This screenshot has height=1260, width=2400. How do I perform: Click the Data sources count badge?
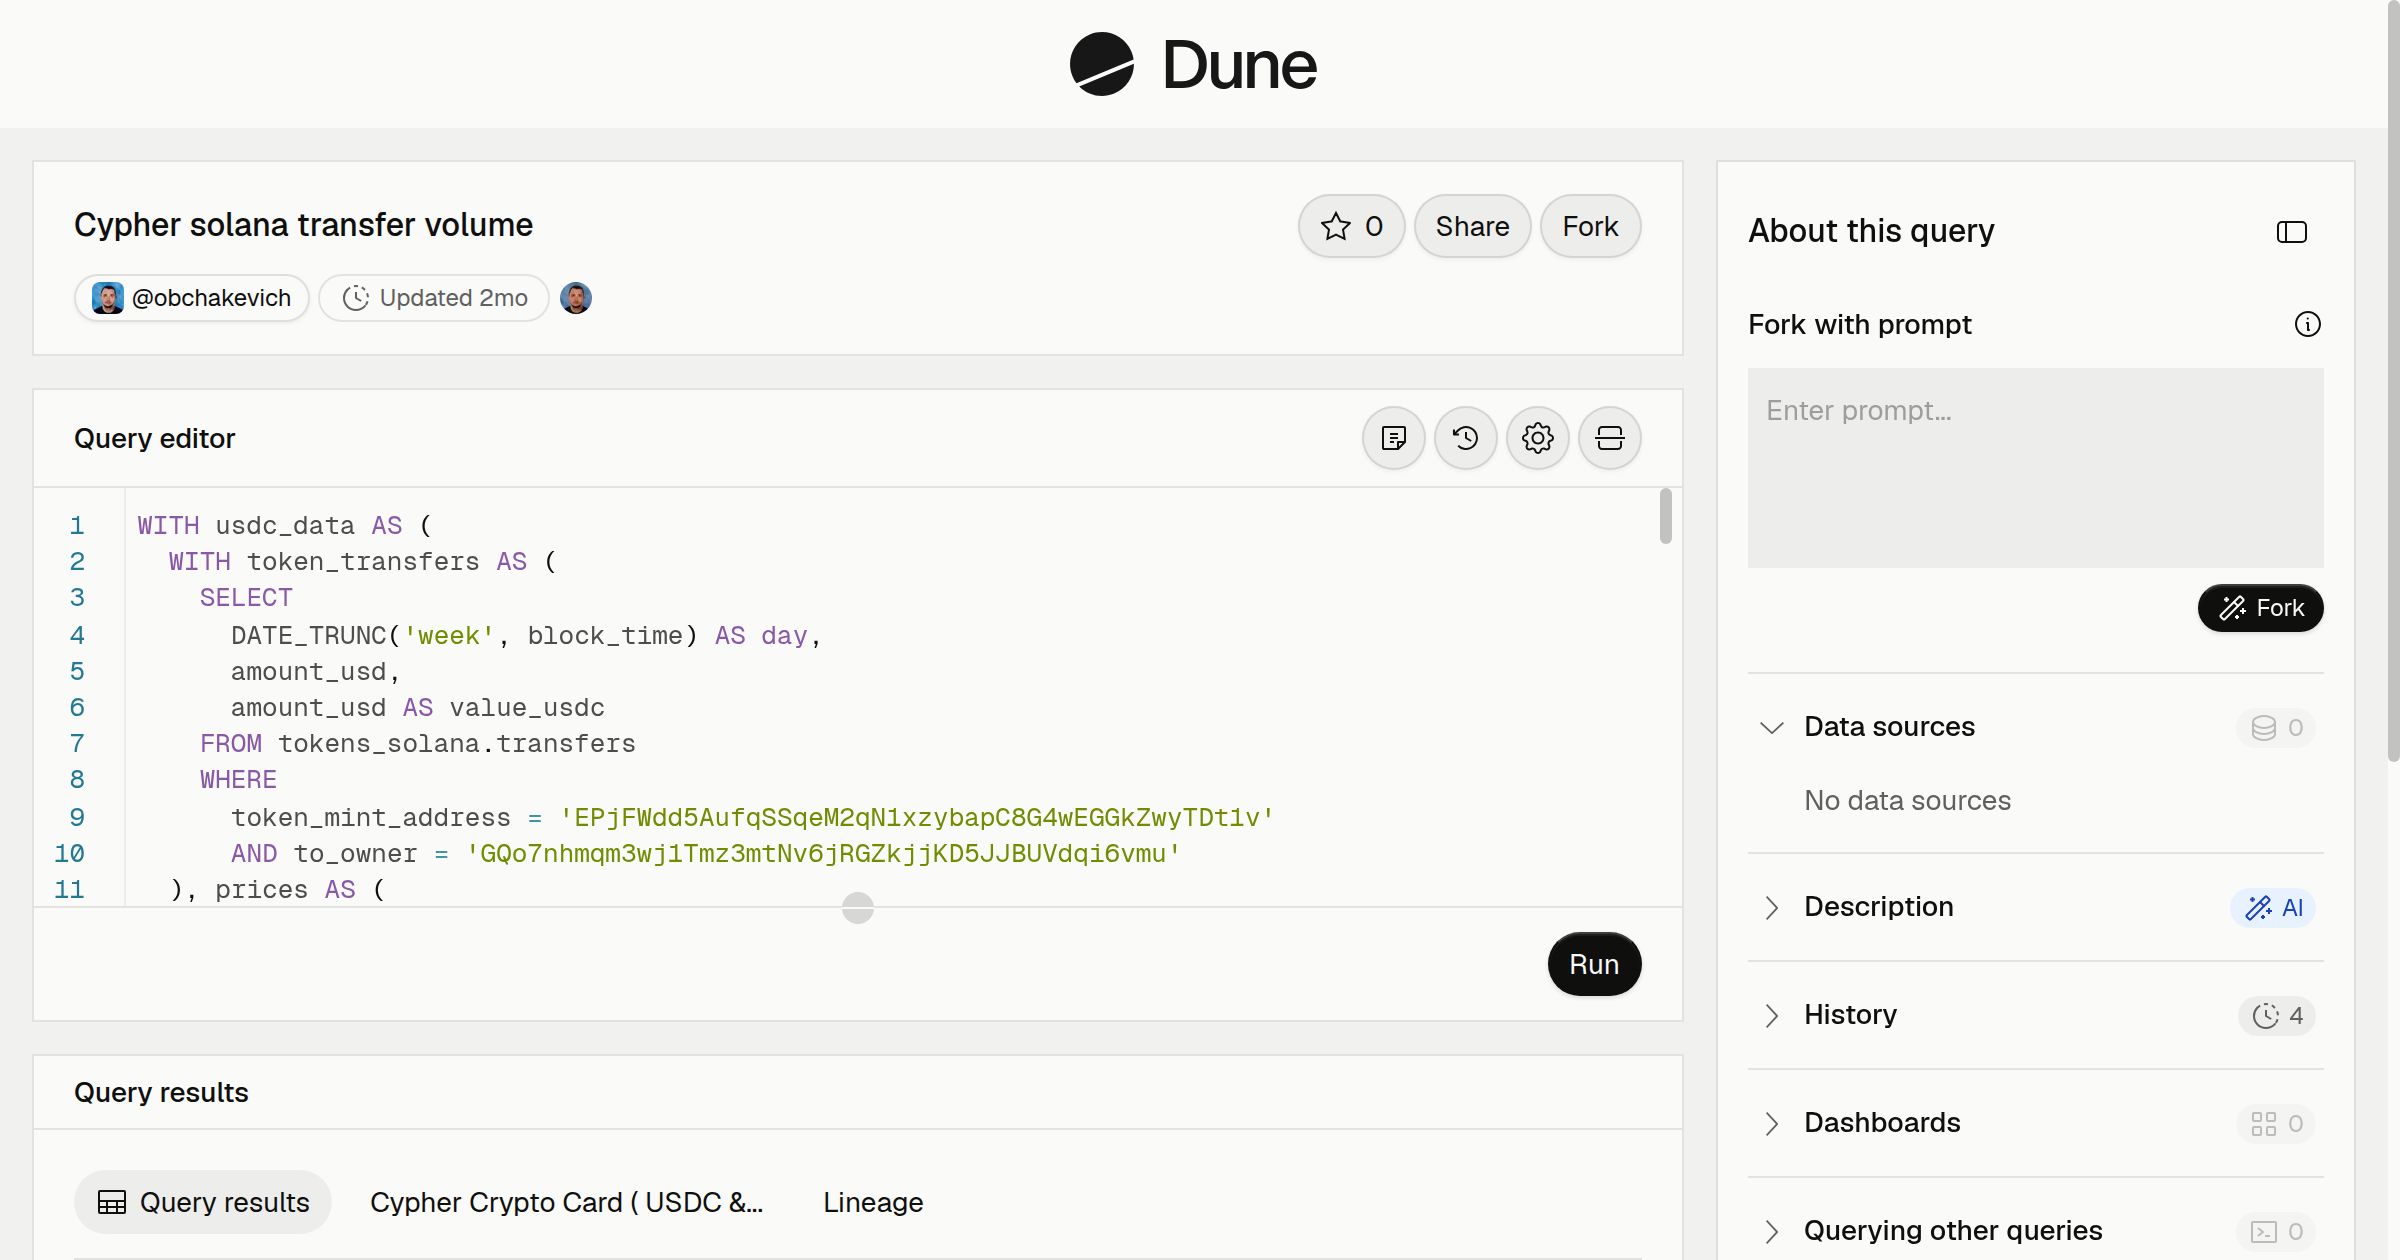[x=2276, y=727]
